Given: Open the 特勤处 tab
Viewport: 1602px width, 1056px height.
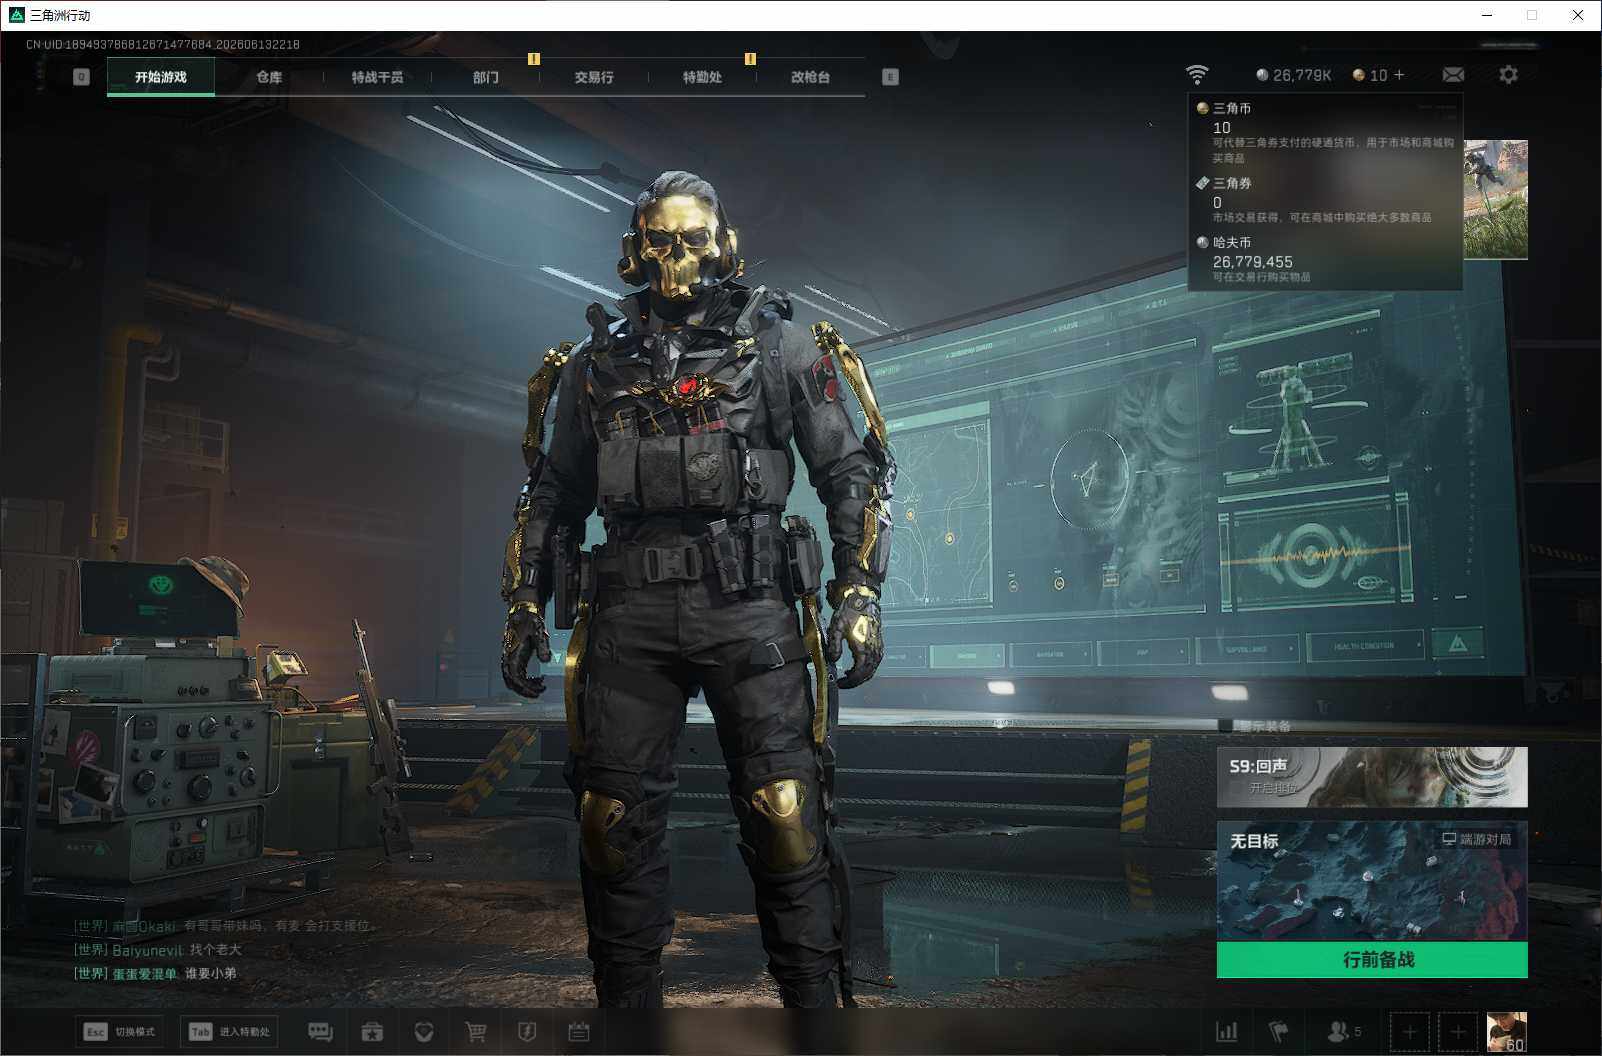Looking at the screenshot, I should pyautogui.click(x=702, y=77).
